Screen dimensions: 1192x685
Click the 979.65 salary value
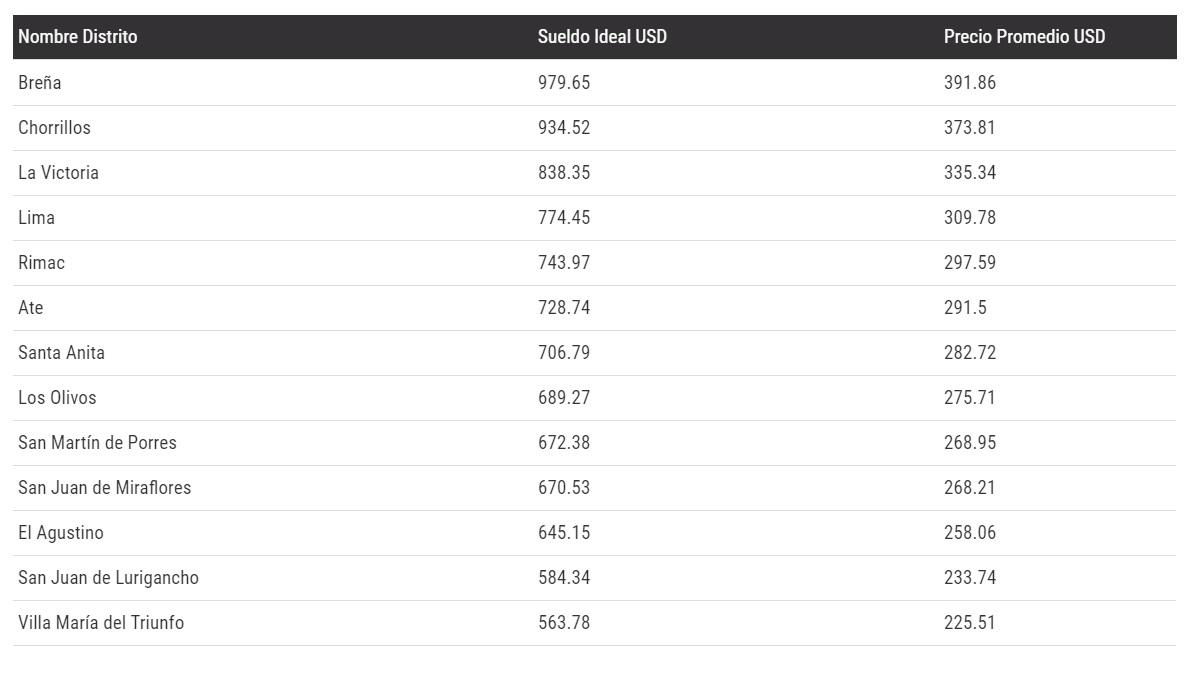pyautogui.click(x=564, y=83)
